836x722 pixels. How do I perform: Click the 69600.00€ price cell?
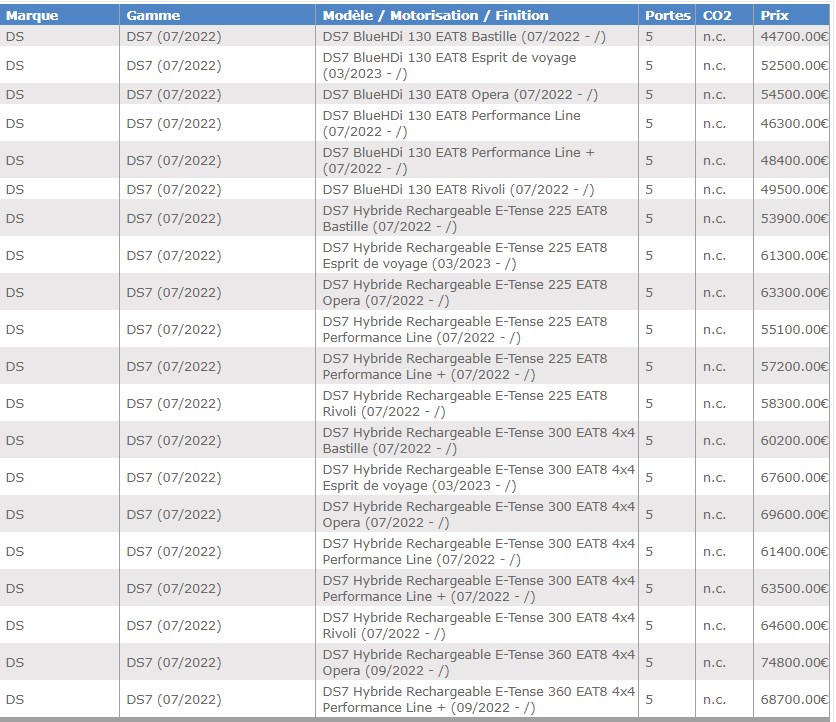[x=794, y=514]
